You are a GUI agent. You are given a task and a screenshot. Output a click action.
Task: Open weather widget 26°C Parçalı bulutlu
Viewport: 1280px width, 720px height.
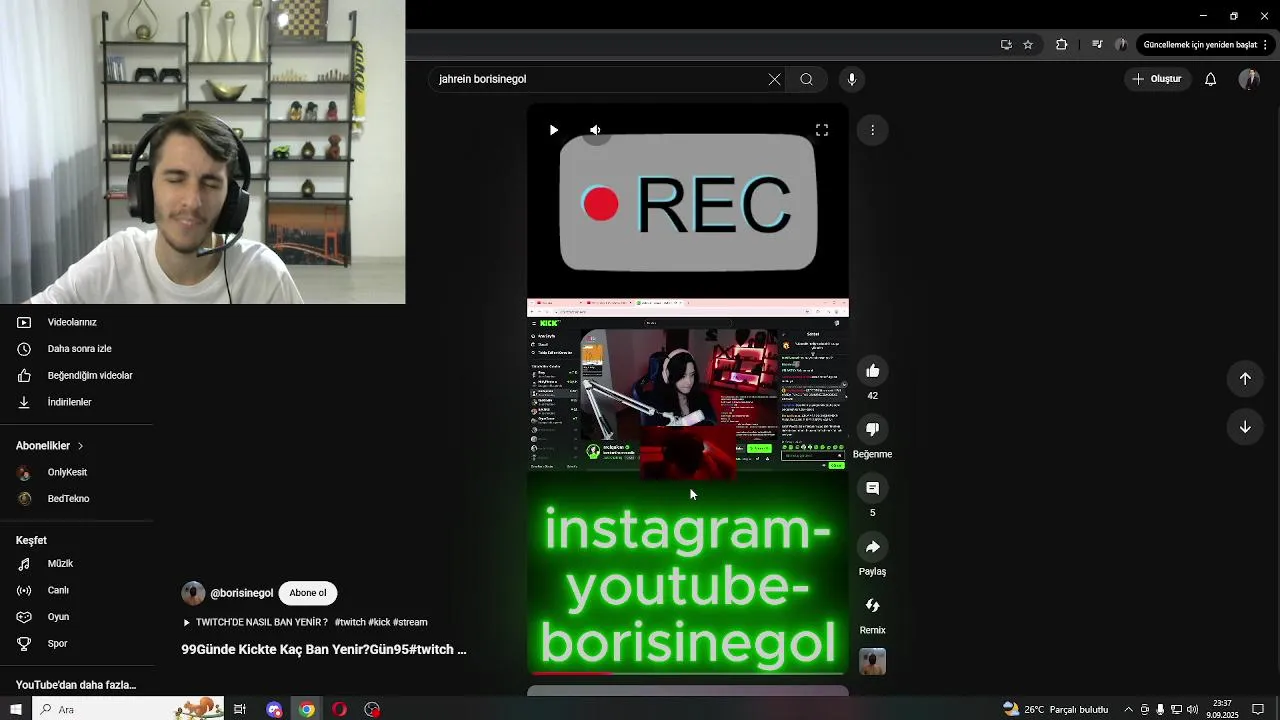click(x=1056, y=709)
